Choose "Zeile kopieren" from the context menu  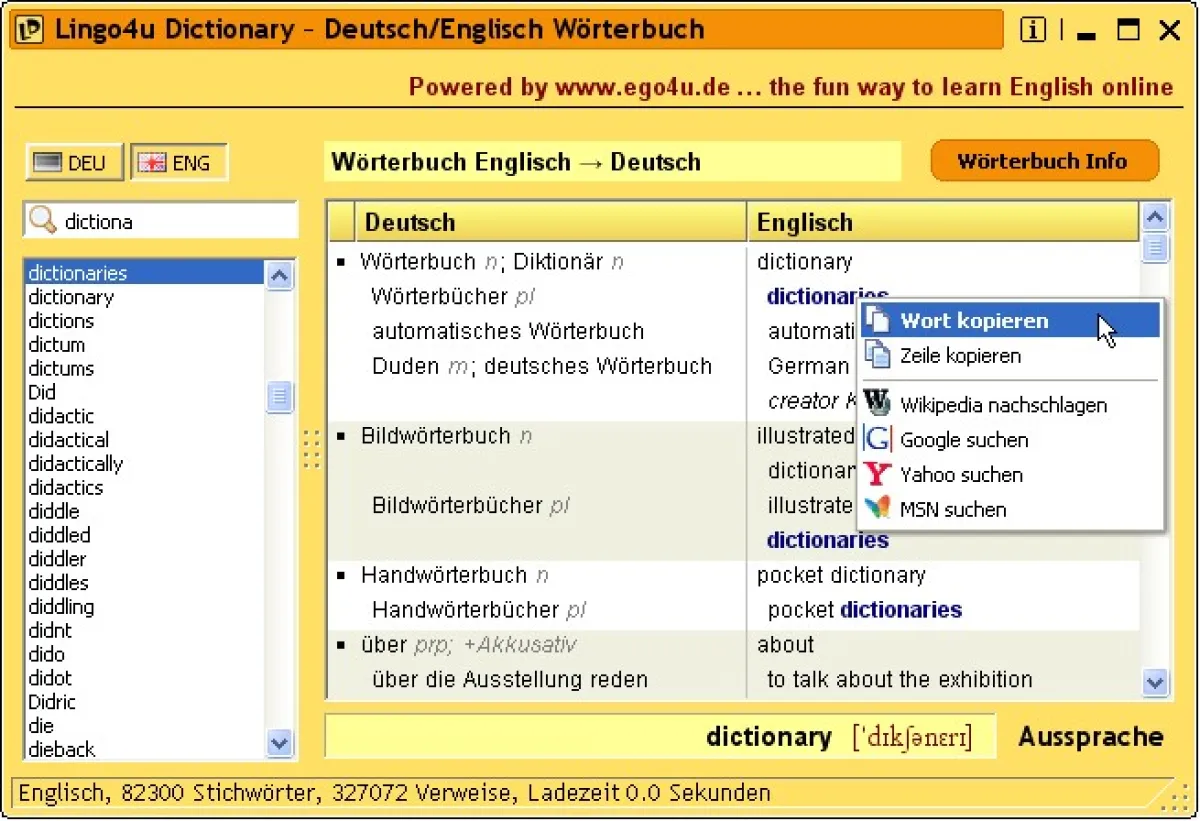click(962, 355)
